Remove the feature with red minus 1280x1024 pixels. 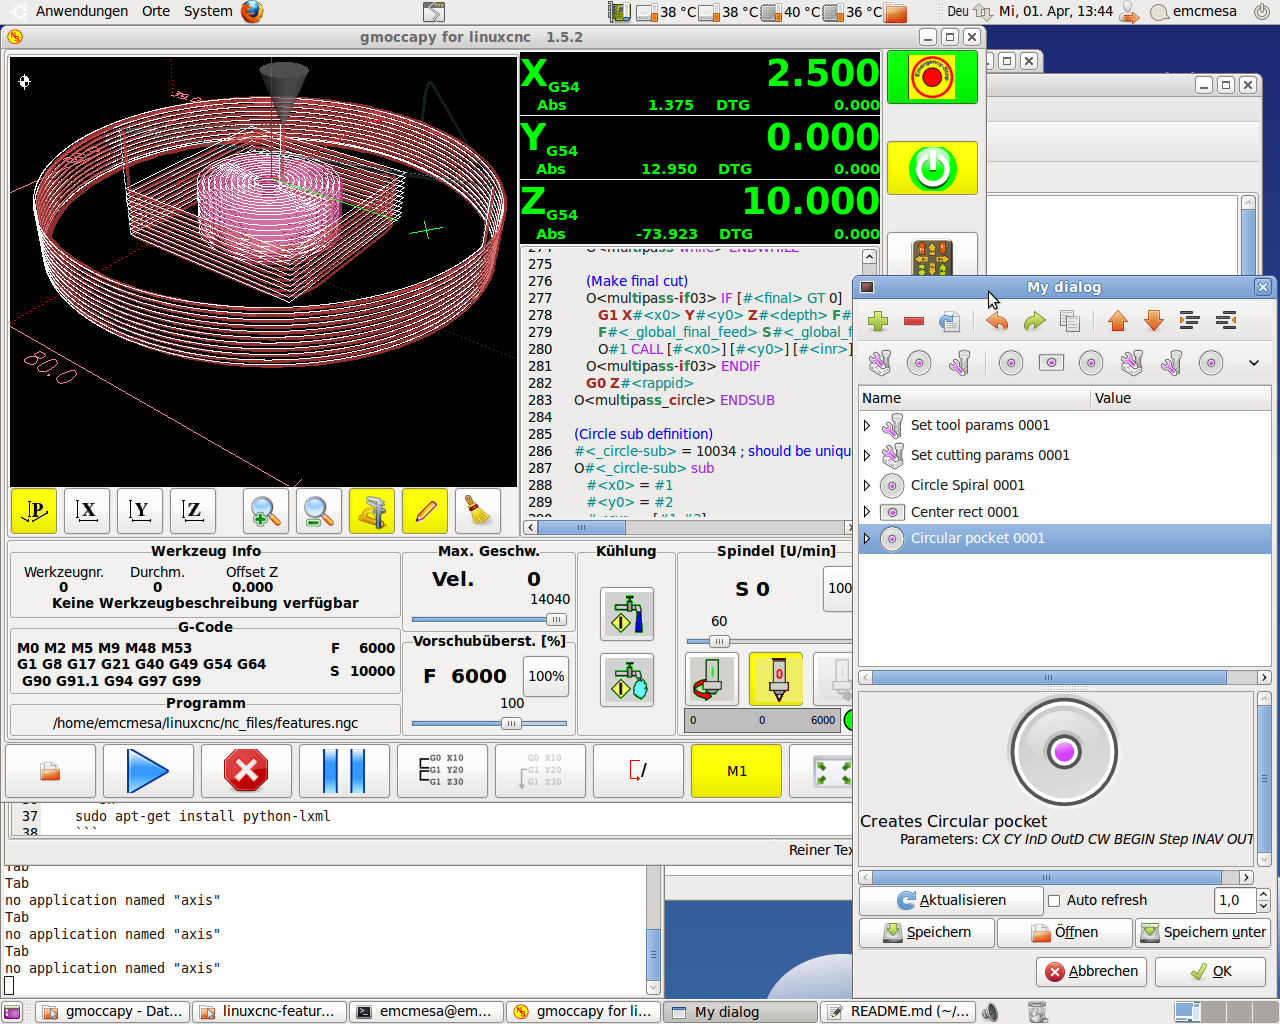coord(913,321)
